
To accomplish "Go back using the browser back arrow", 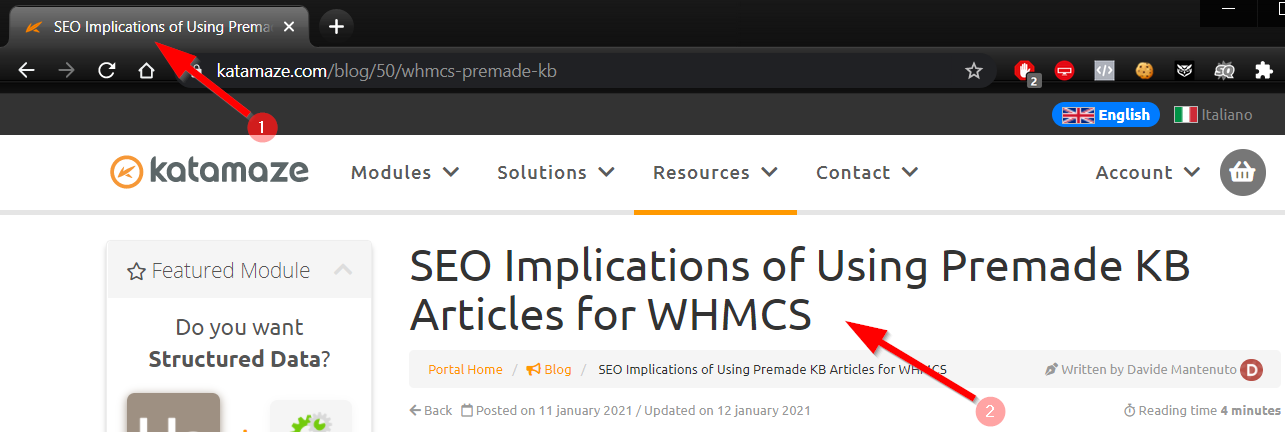I will pyautogui.click(x=27, y=71).
